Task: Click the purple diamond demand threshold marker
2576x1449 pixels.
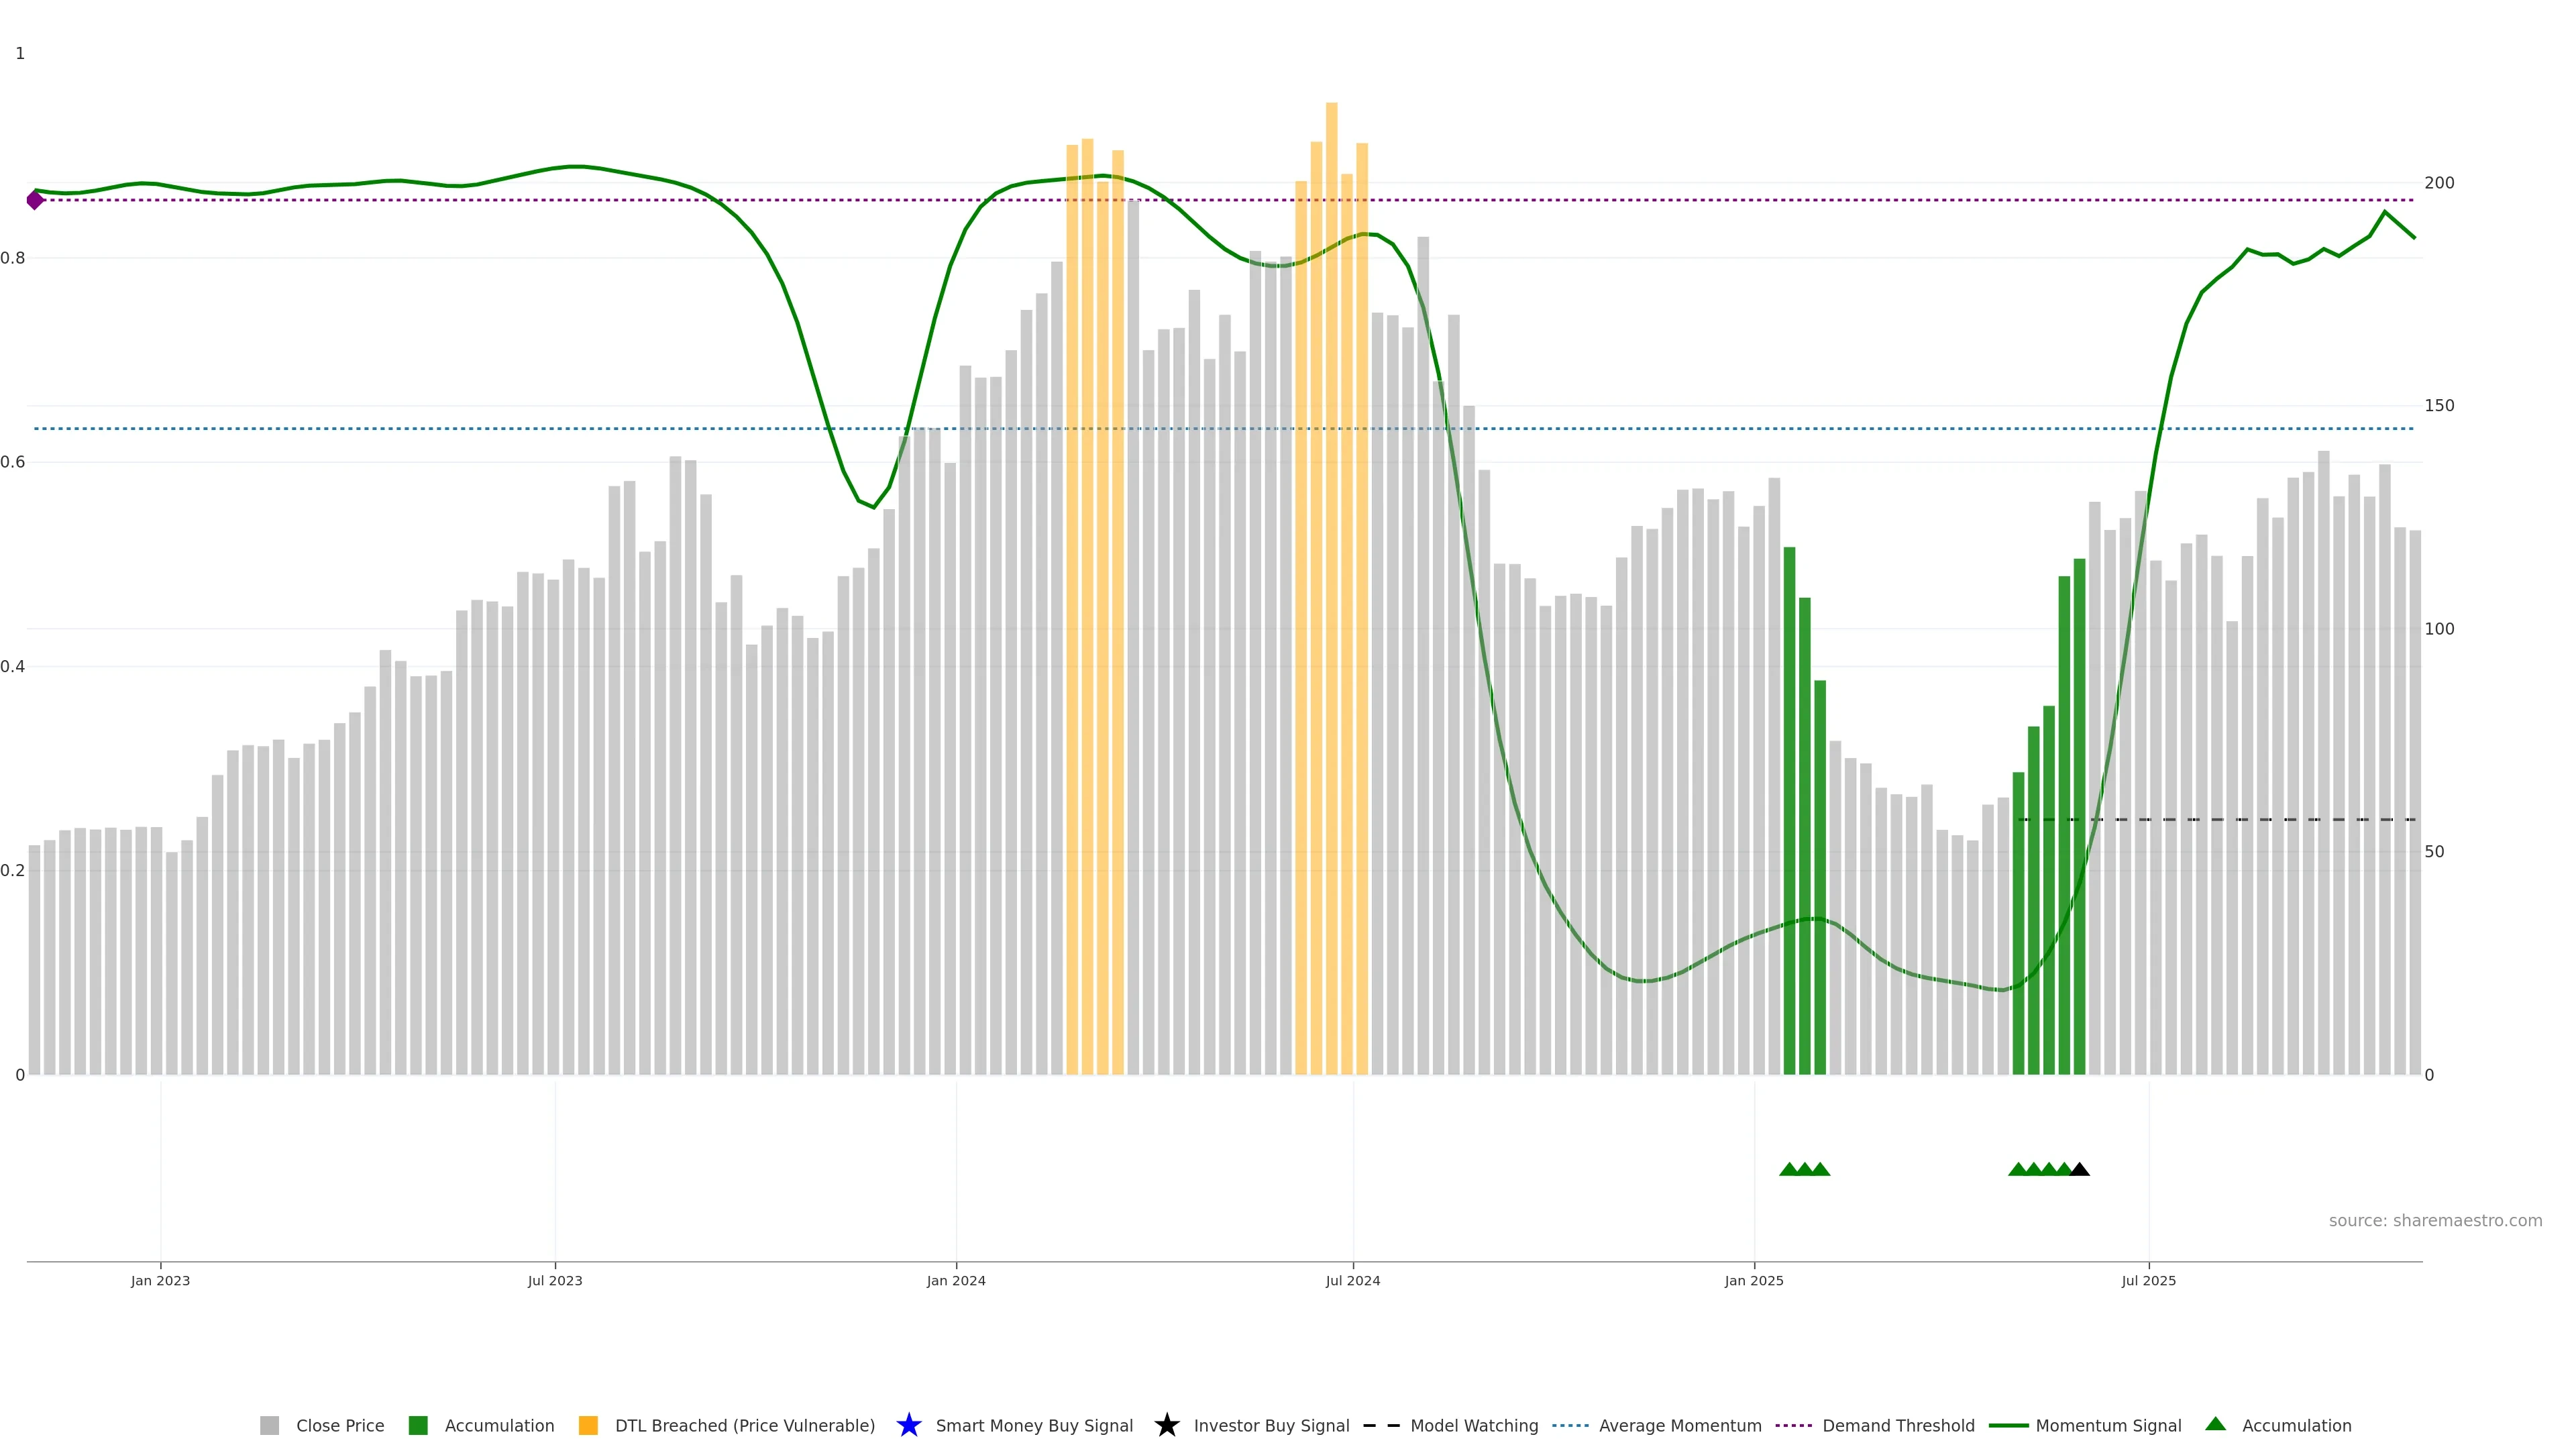Action: [x=35, y=200]
